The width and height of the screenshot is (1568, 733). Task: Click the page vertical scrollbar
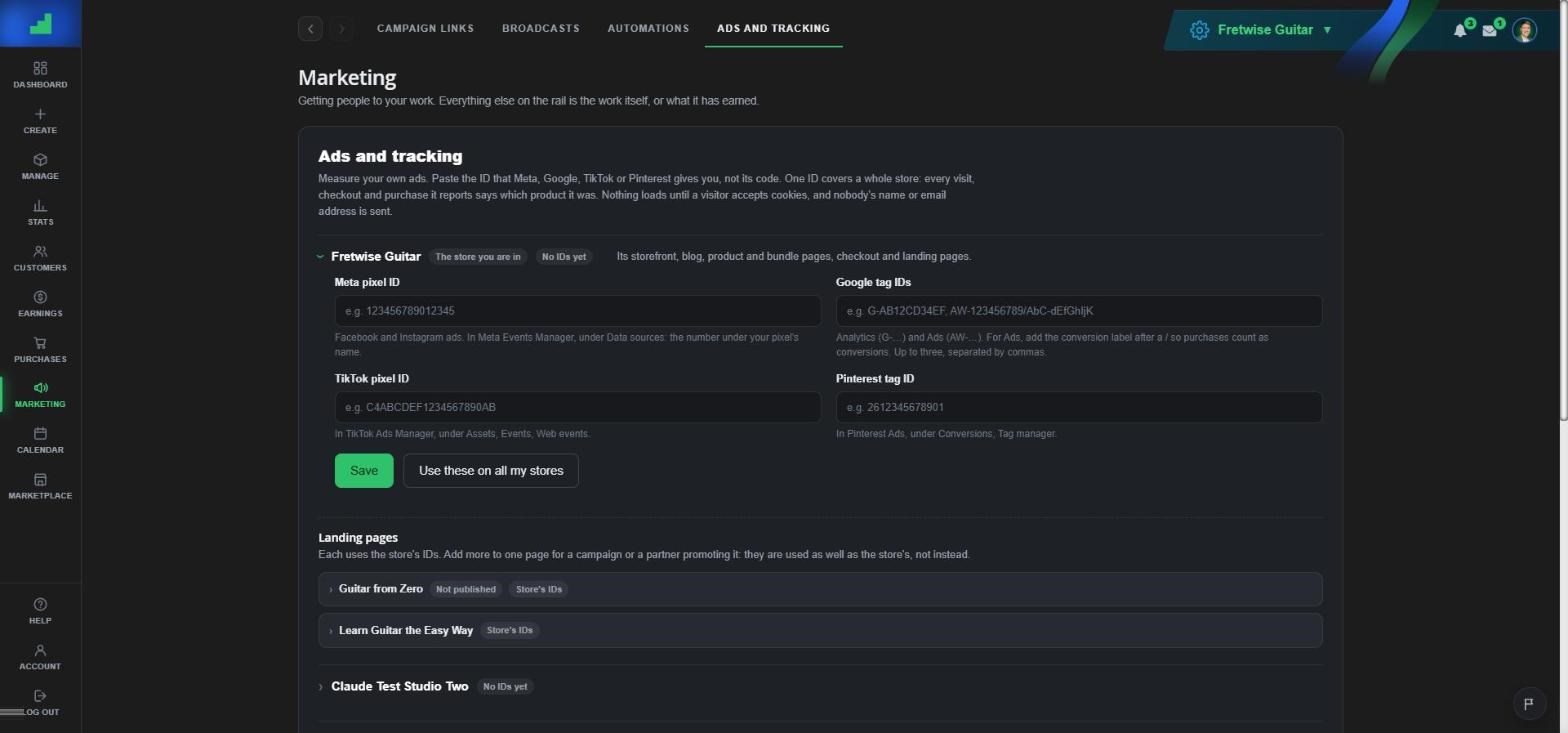1564,210
